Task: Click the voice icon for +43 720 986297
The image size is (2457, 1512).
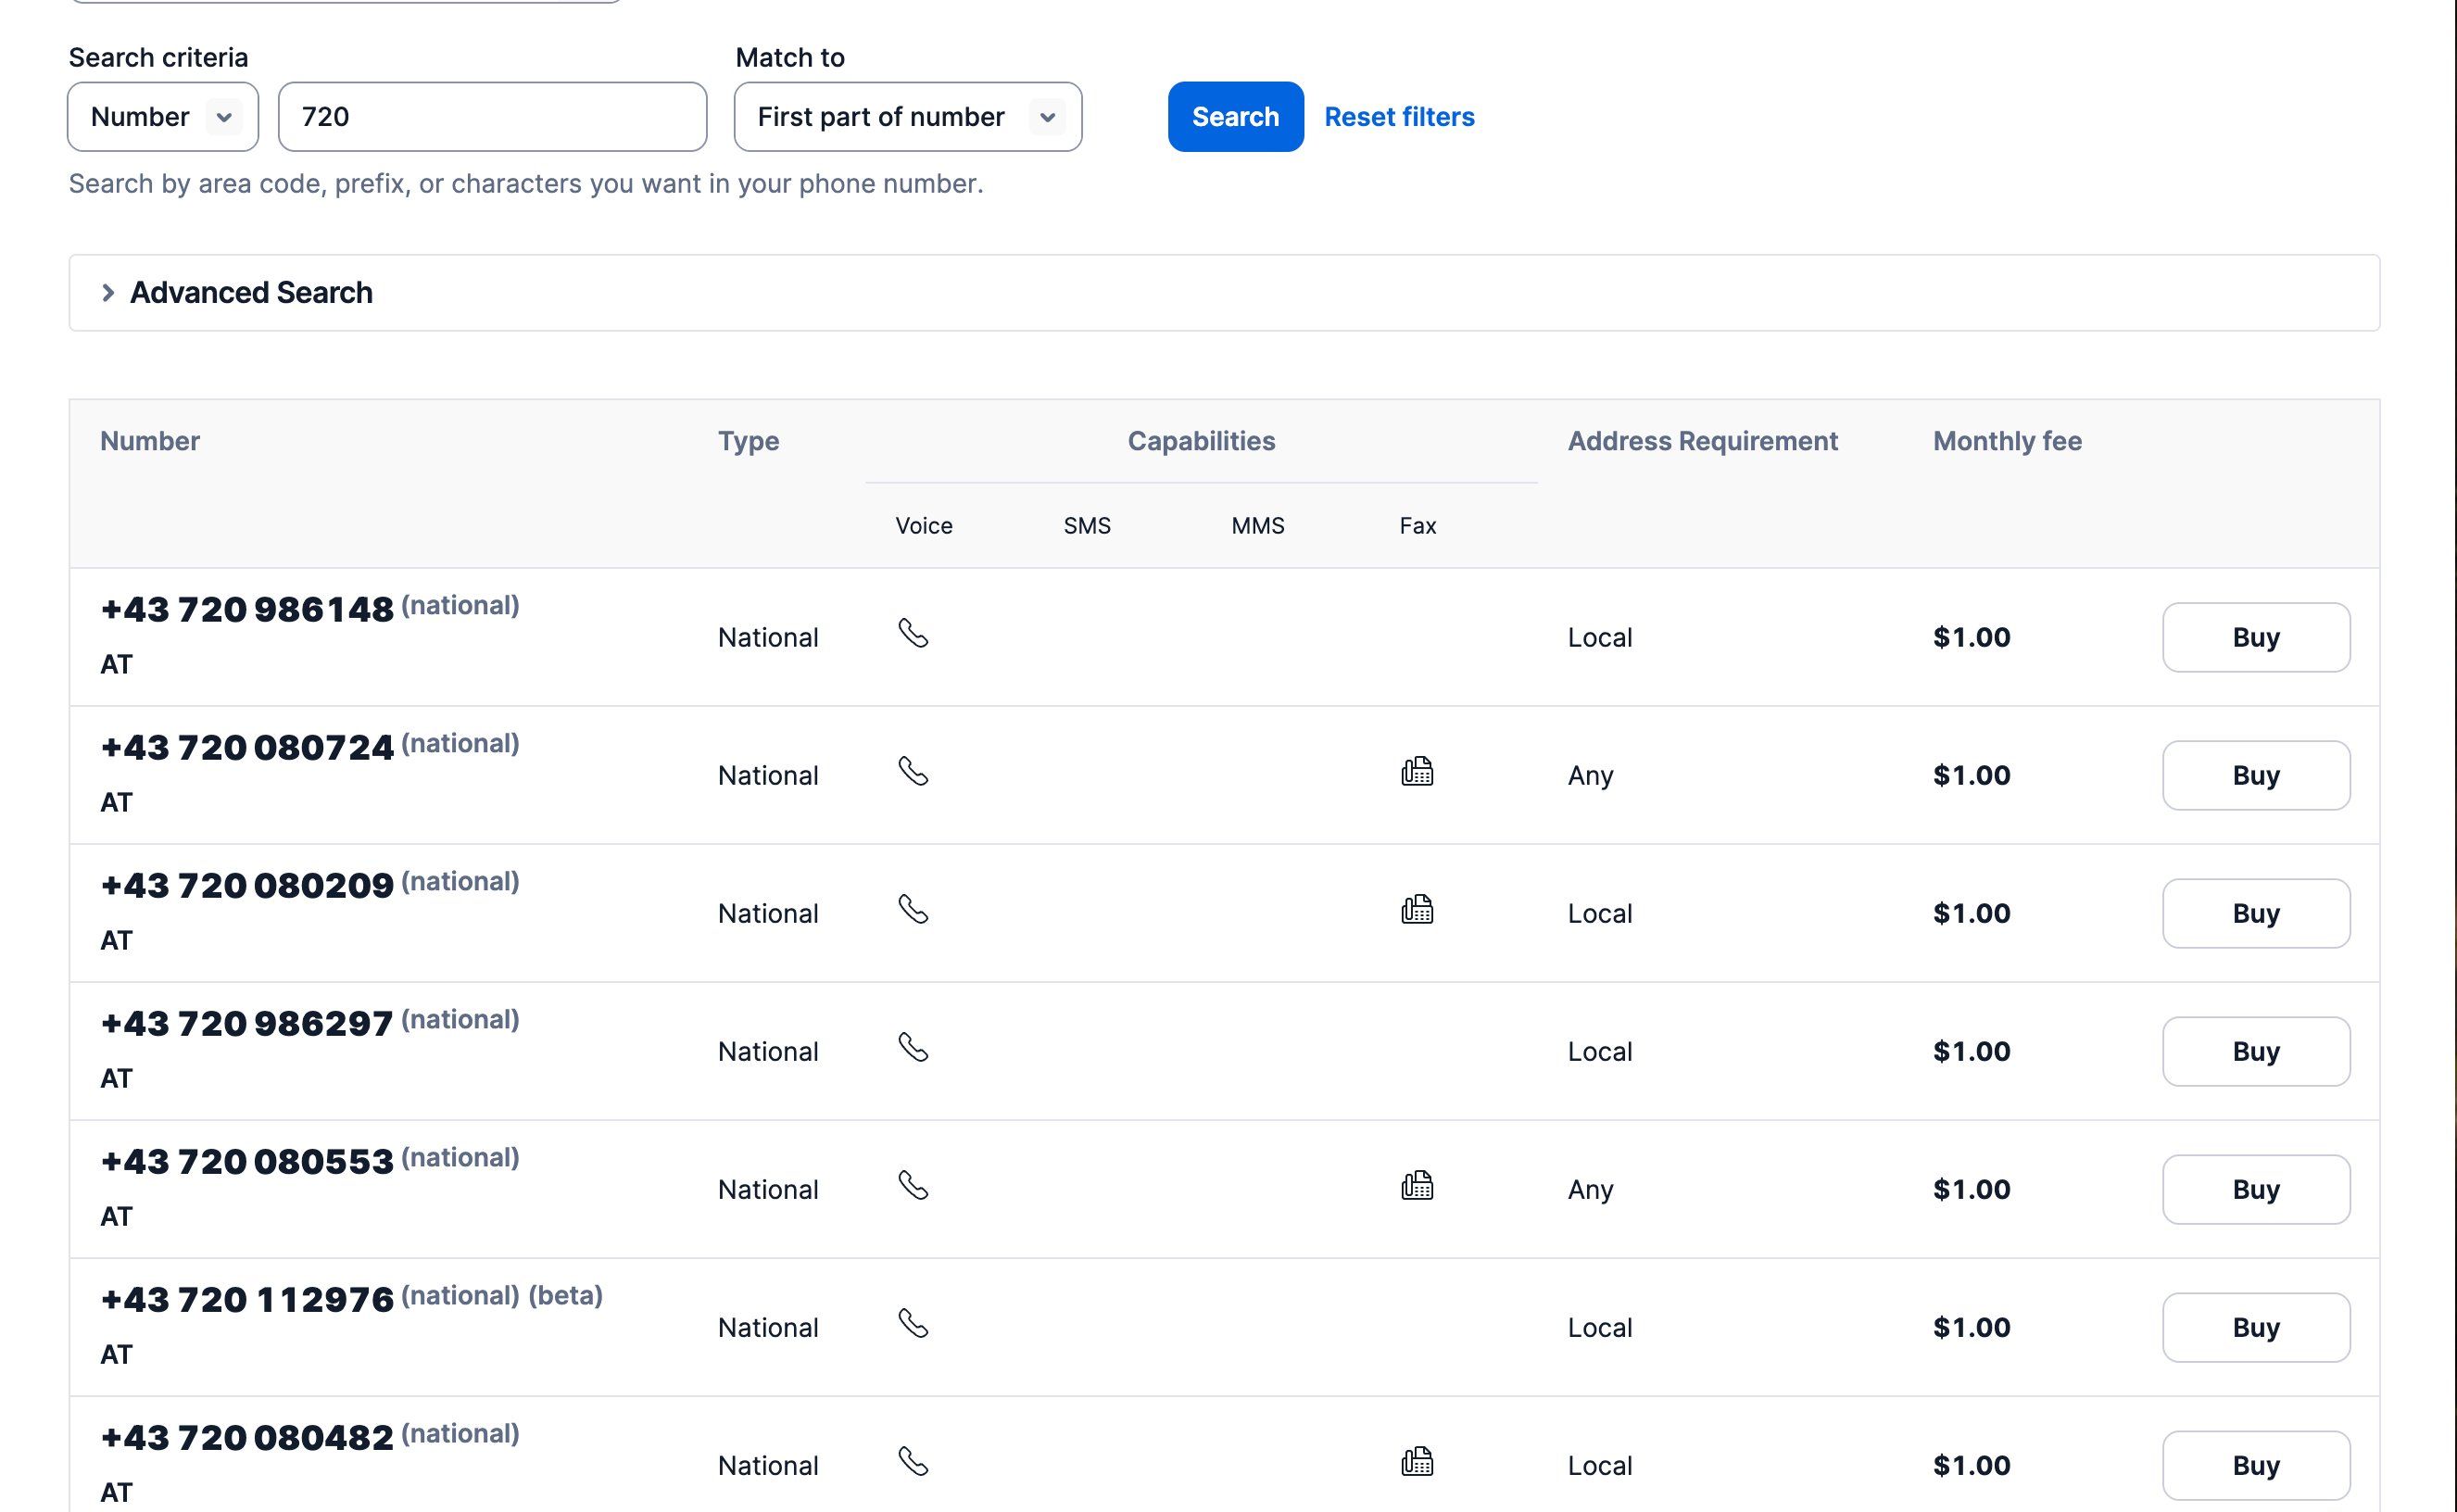Action: (x=912, y=1048)
